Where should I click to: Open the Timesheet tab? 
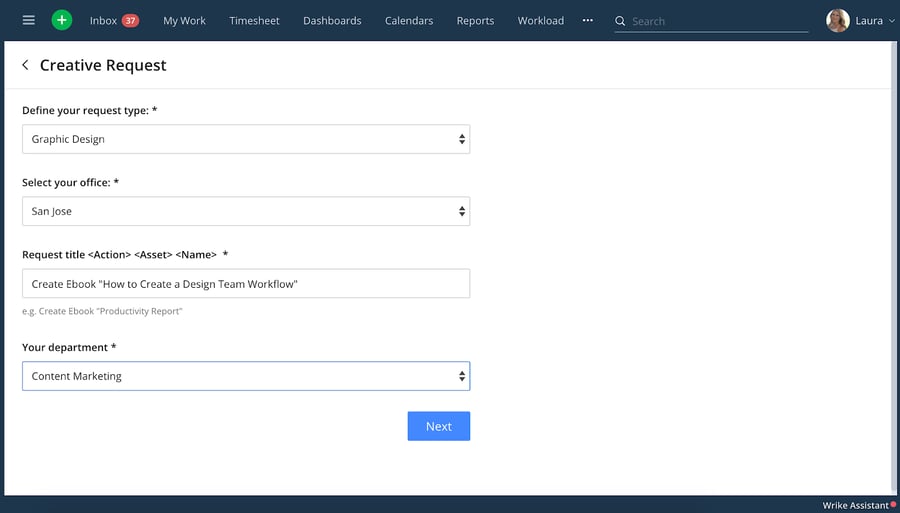(254, 20)
